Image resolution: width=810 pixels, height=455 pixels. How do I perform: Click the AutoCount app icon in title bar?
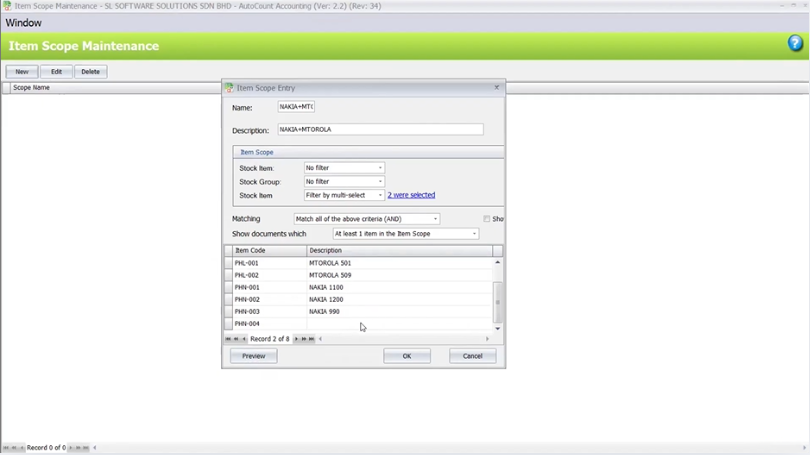(x=7, y=6)
